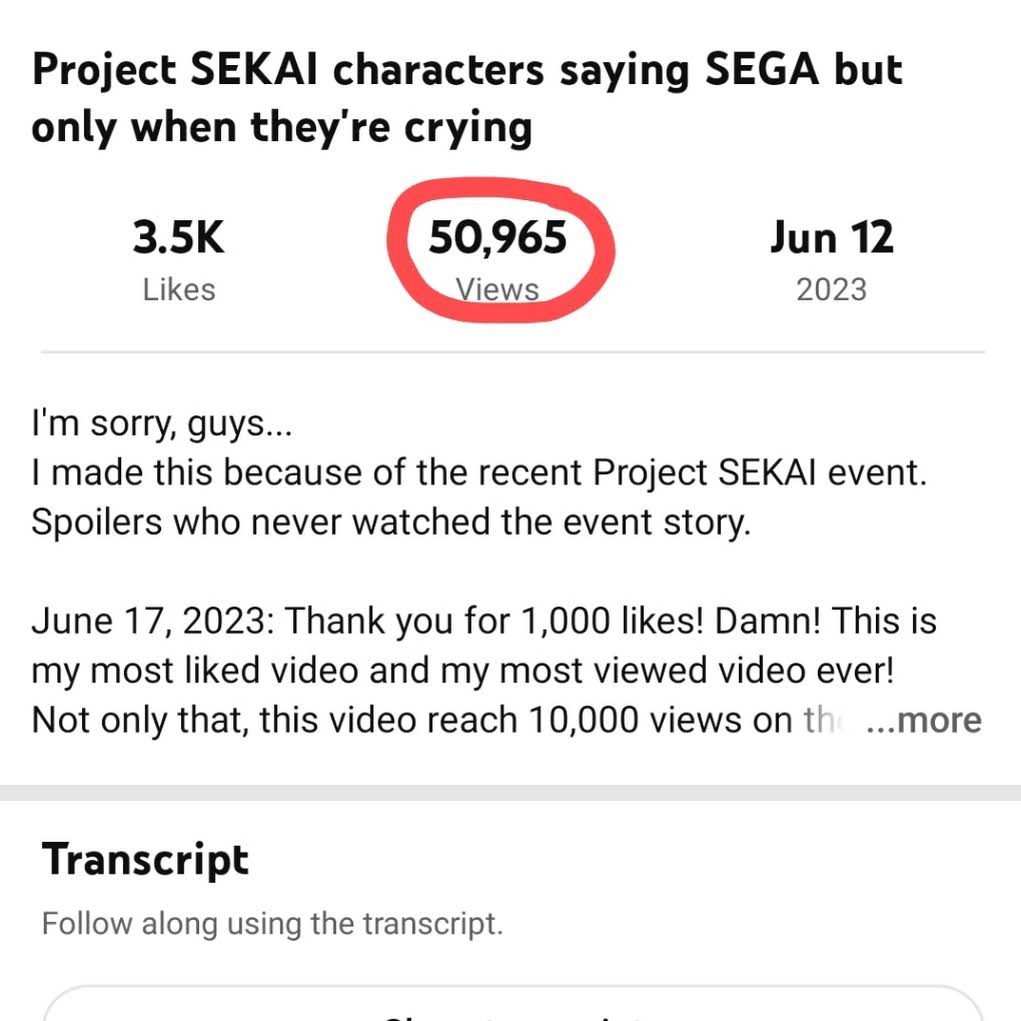Click the "Likes" label under 3.5K
The height and width of the screenshot is (1021, 1021).
click(x=178, y=290)
